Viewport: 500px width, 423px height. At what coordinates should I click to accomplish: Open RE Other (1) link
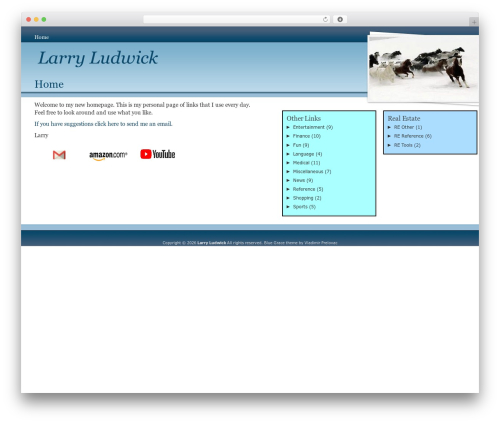(408, 127)
